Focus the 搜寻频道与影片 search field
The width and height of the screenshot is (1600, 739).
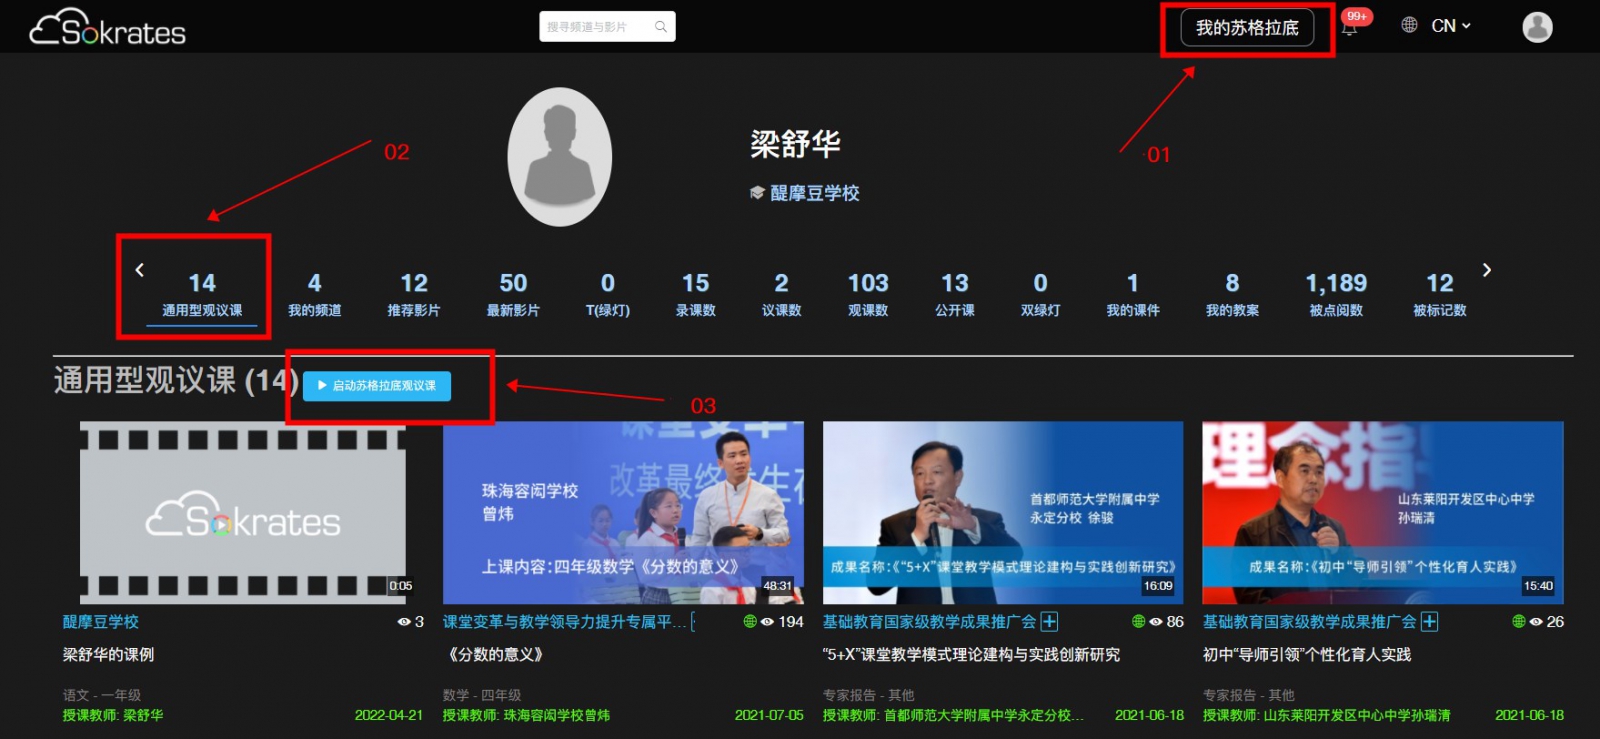coord(595,27)
